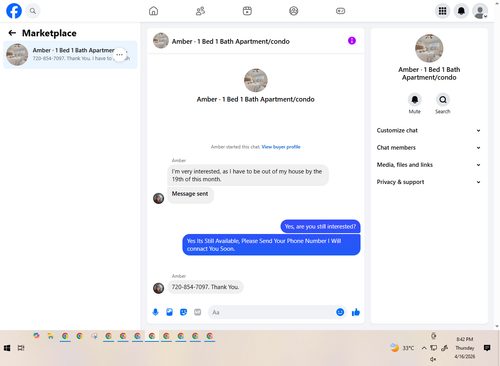
Task: Click the purple conversation info icon
Action: pyautogui.click(x=352, y=41)
